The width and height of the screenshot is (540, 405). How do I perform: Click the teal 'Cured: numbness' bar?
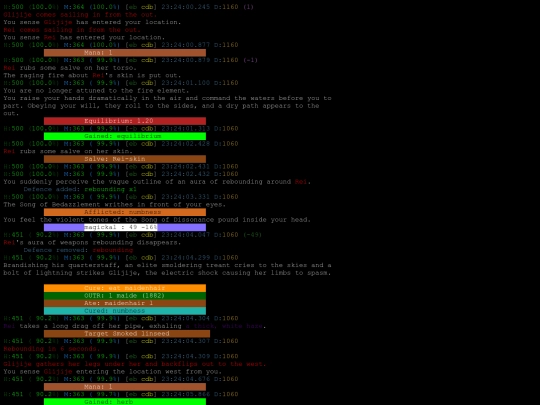[x=125, y=311]
